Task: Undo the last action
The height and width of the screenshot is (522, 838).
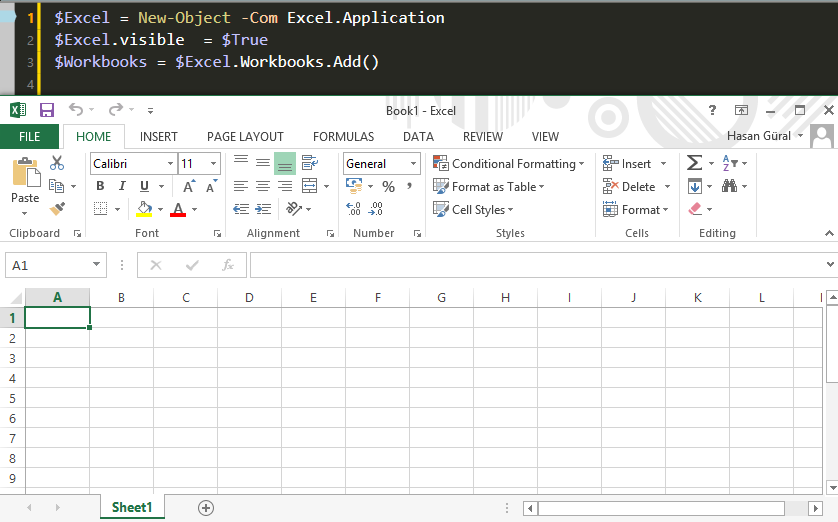Action: (76, 110)
